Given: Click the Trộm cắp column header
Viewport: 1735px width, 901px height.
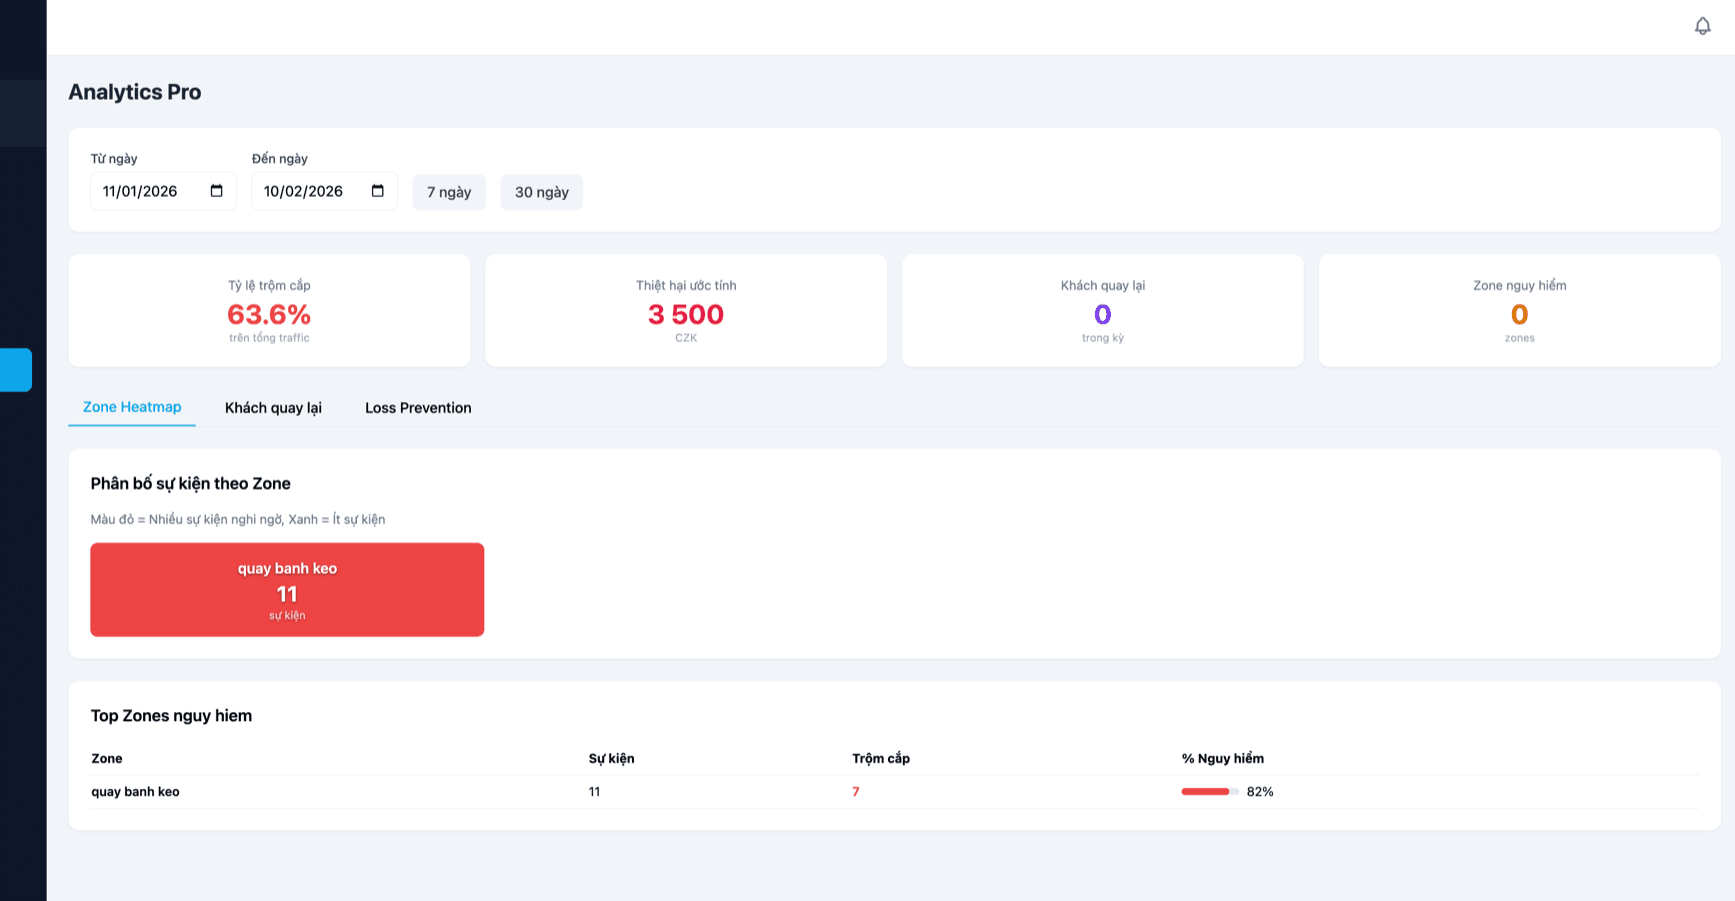Looking at the screenshot, I should 880,758.
